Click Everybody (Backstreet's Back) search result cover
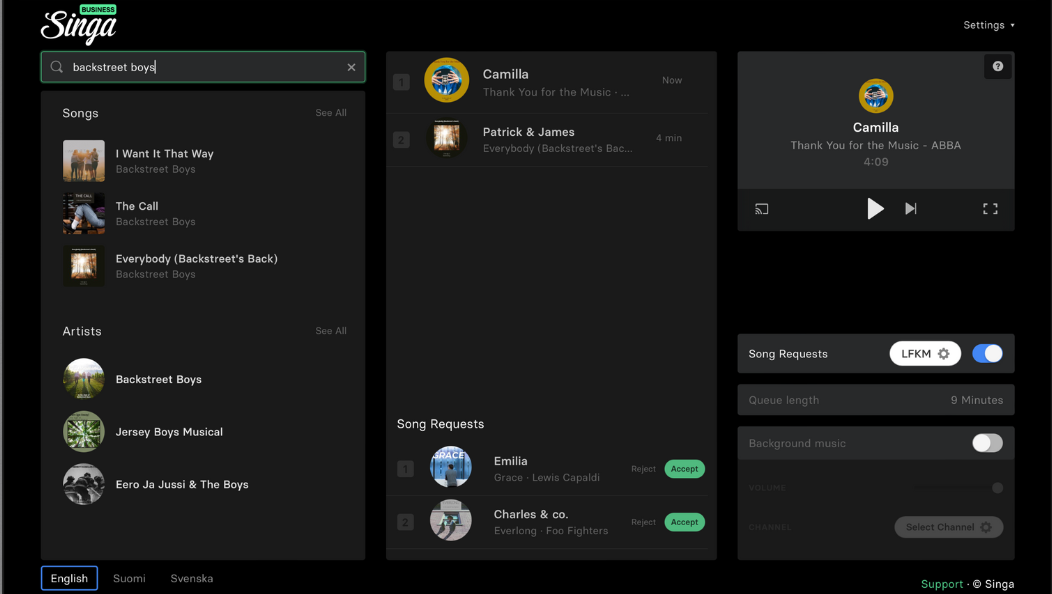 (84, 266)
